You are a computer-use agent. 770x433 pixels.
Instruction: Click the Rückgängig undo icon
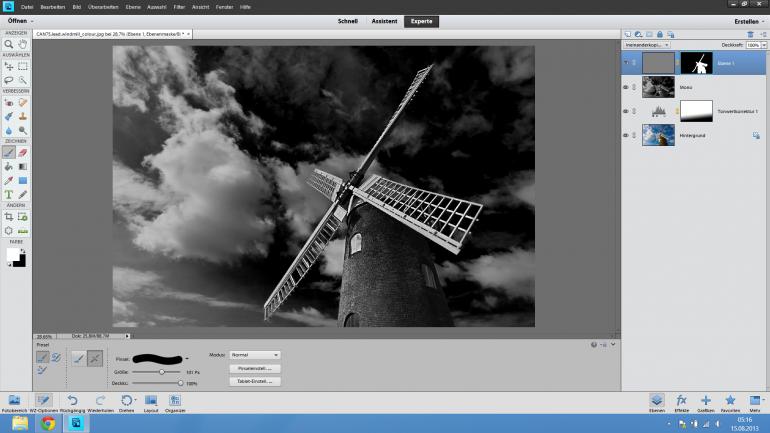(72, 403)
